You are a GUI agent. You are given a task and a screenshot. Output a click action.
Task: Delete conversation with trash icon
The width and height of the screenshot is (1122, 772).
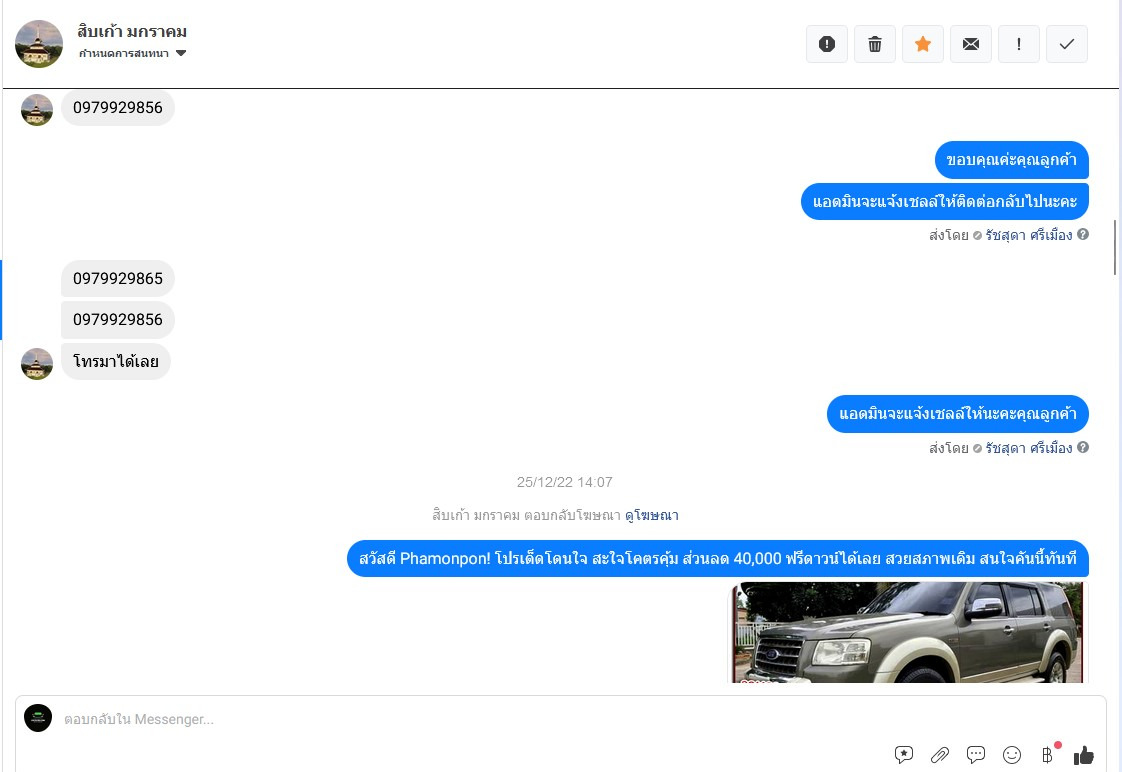pyautogui.click(x=874, y=44)
